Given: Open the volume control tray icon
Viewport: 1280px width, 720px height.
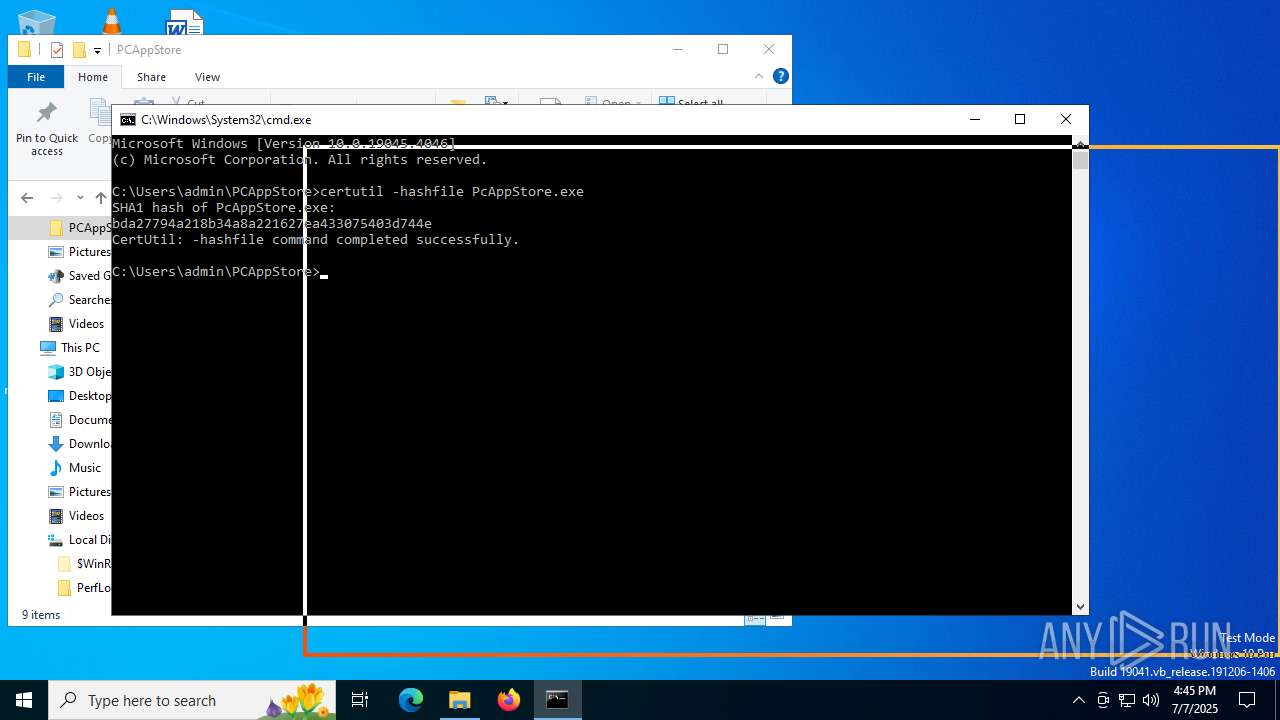Looking at the screenshot, I should click(1151, 700).
